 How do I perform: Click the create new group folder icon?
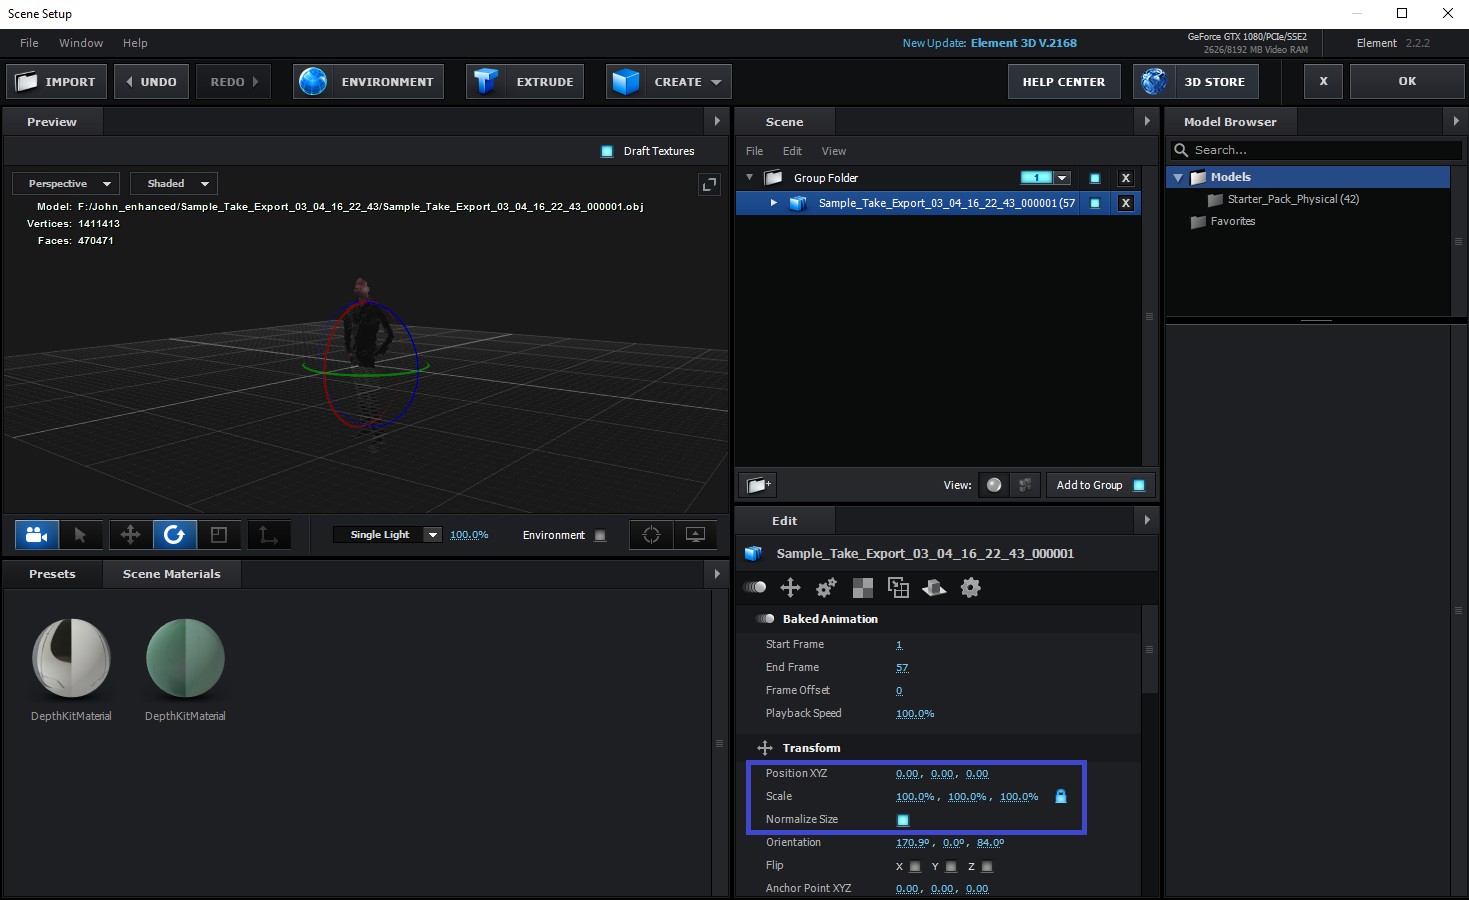point(758,485)
